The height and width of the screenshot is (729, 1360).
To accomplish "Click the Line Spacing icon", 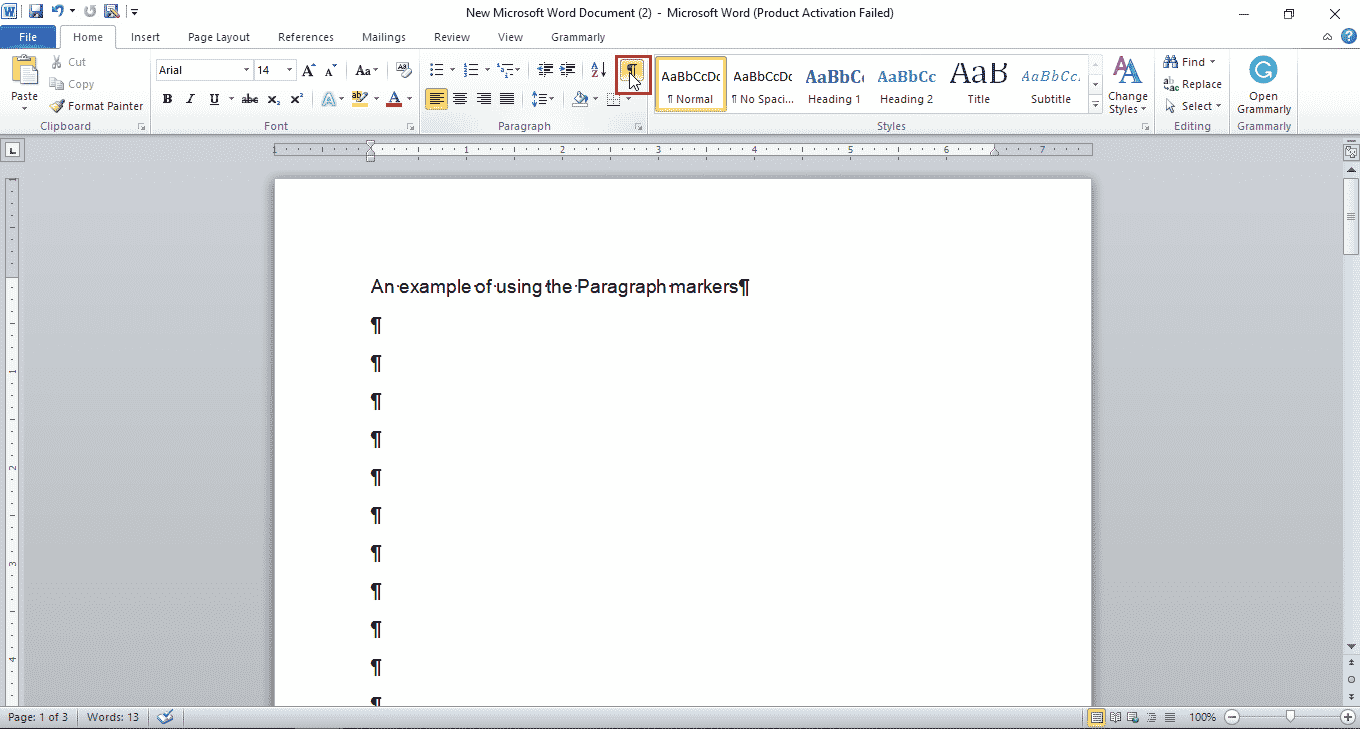I will coord(539,99).
